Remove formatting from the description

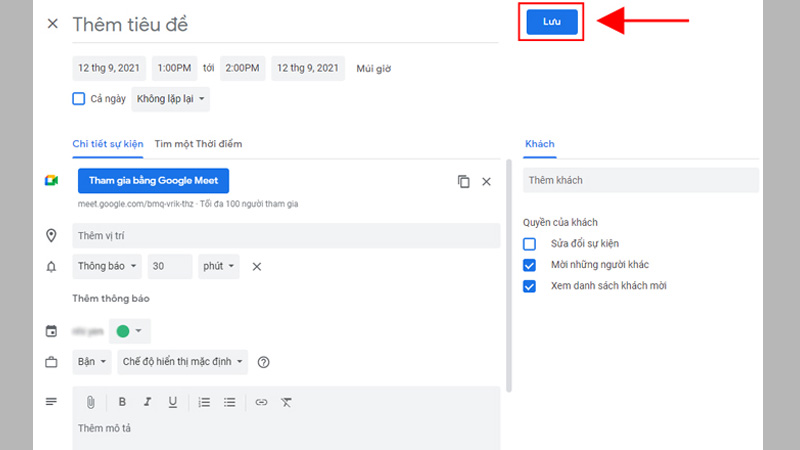(x=286, y=402)
